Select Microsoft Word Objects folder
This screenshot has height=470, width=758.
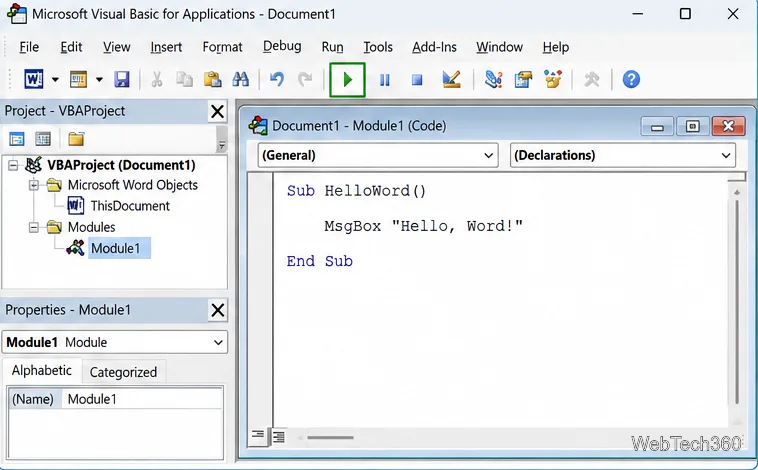(x=132, y=185)
